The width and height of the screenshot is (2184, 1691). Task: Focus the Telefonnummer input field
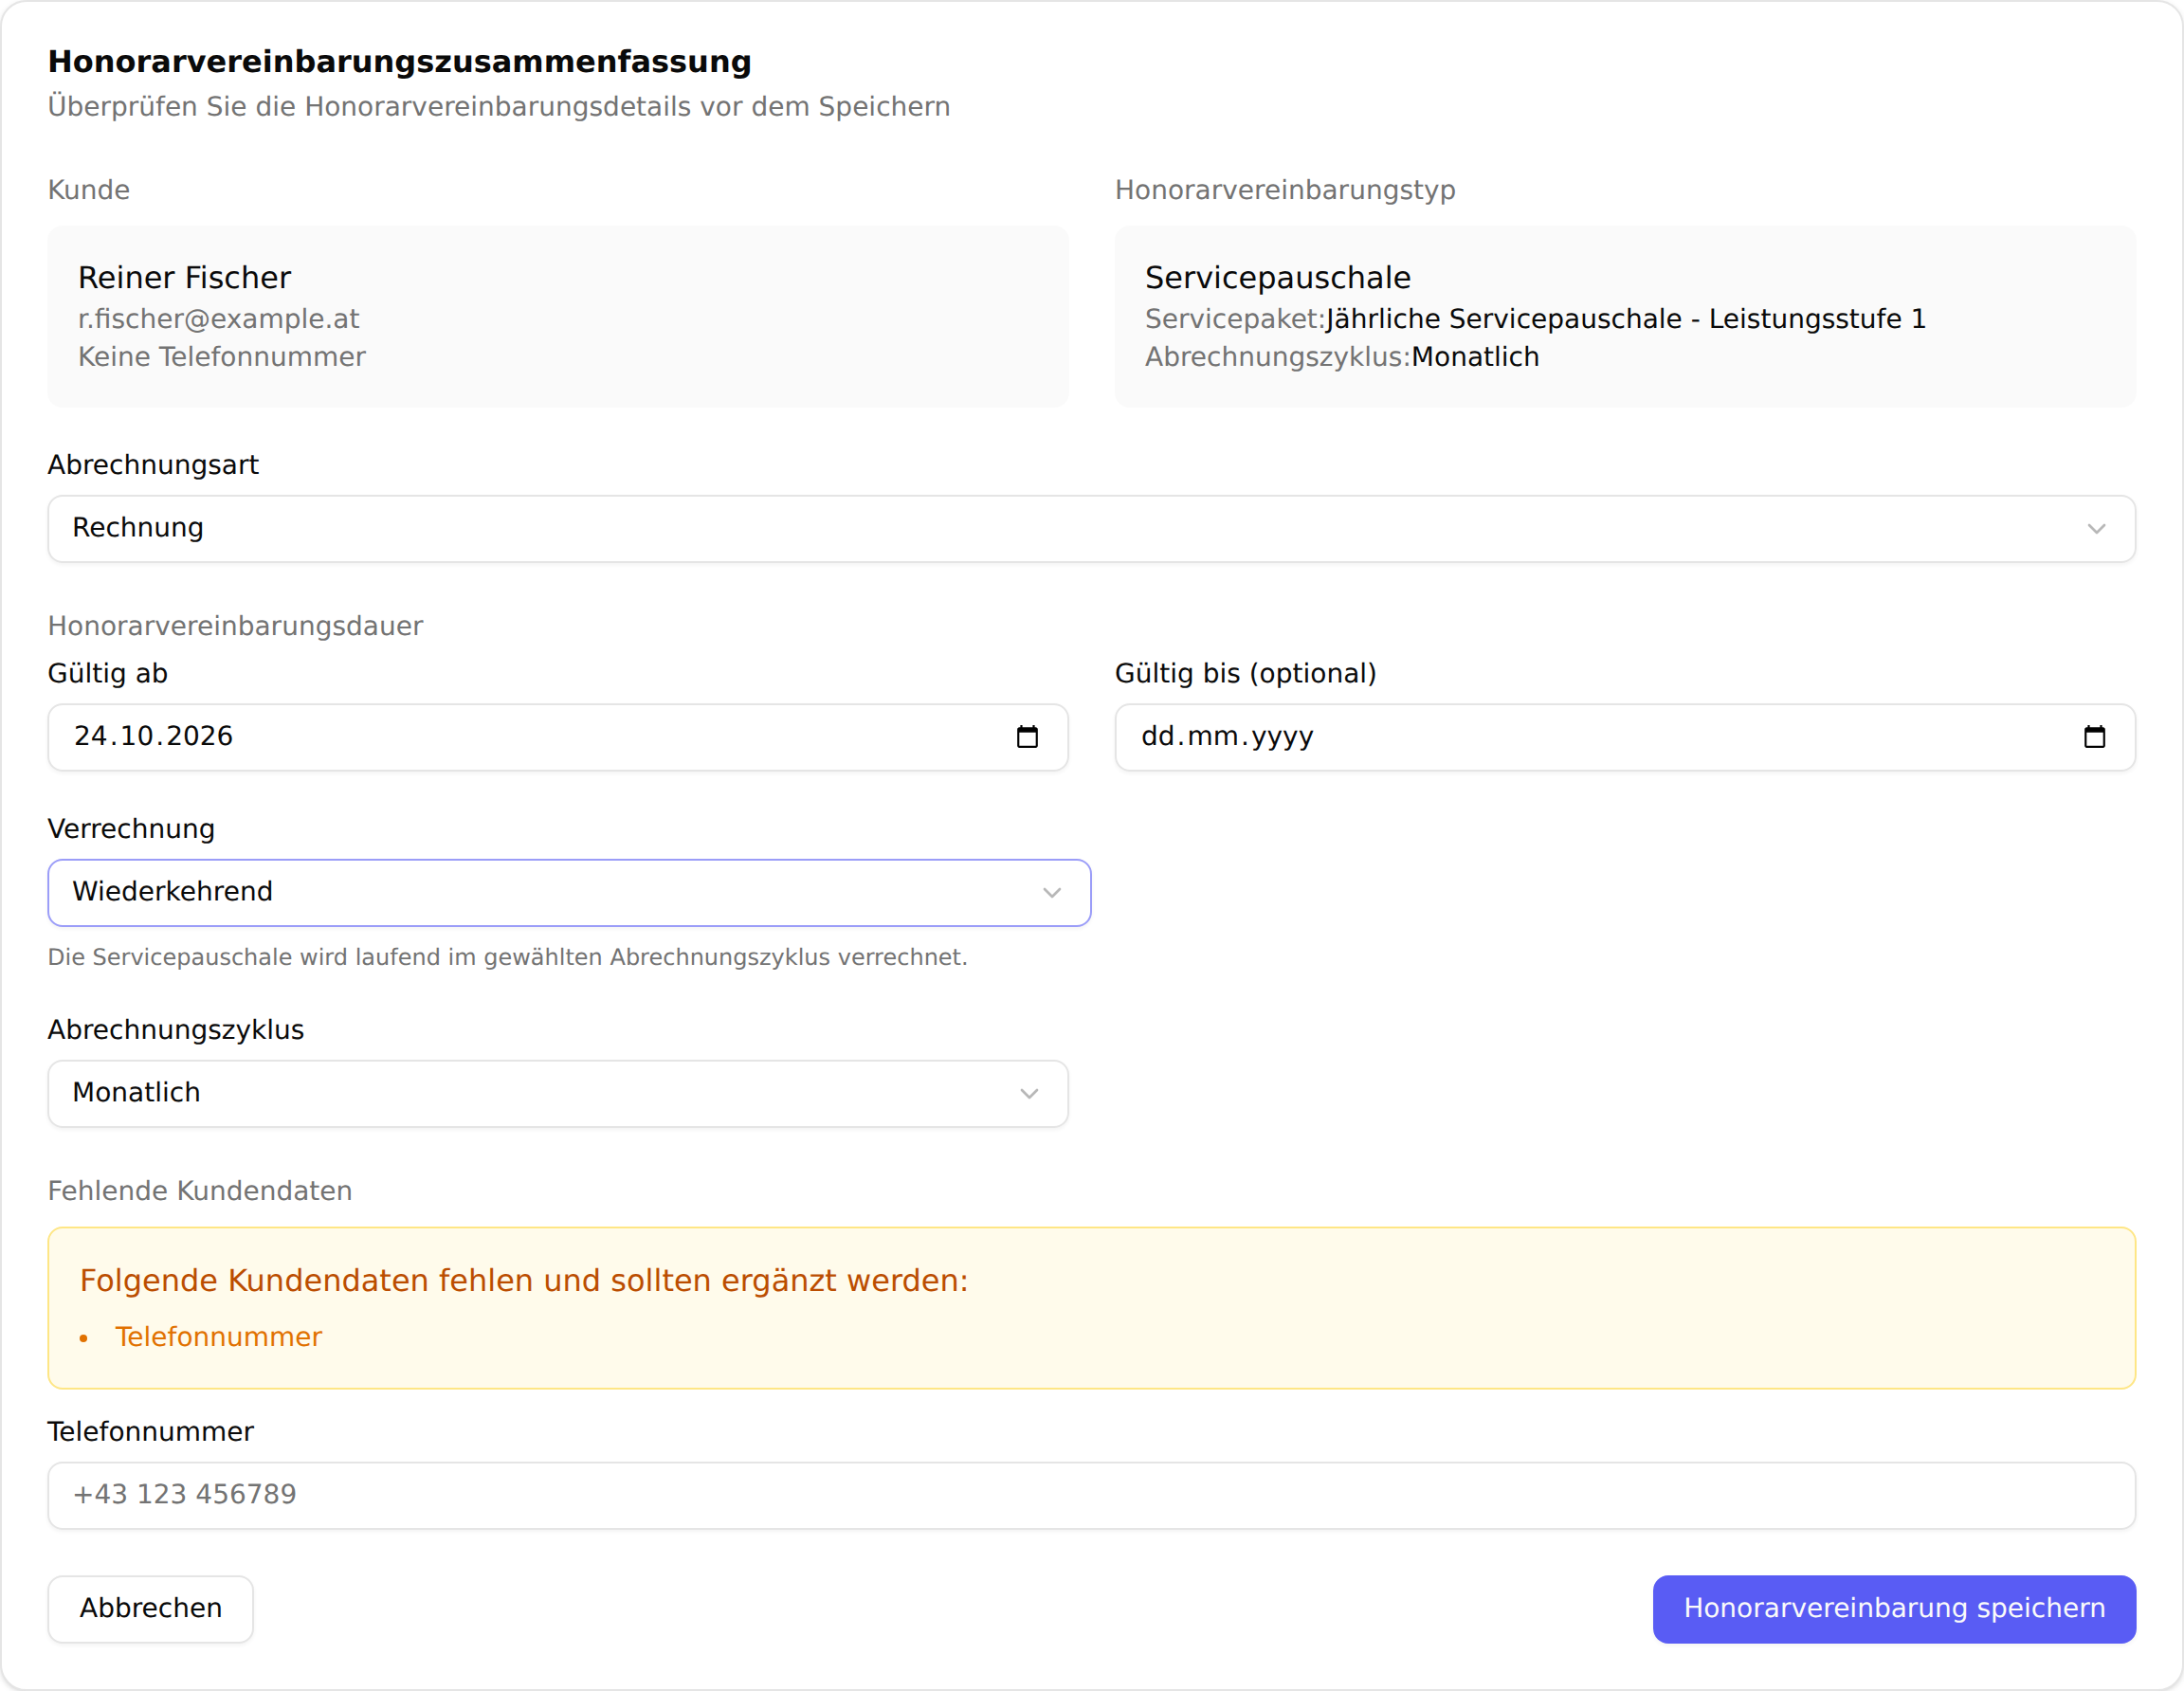1091,1495
